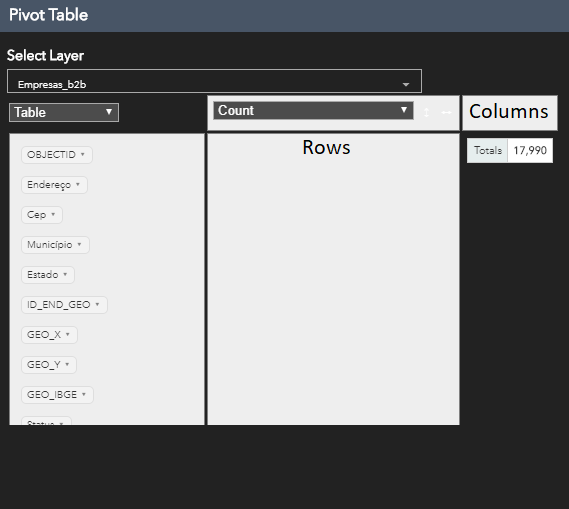Click the Select Layer heading
This screenshot has height=509, width=569.
tap(45, 56)
